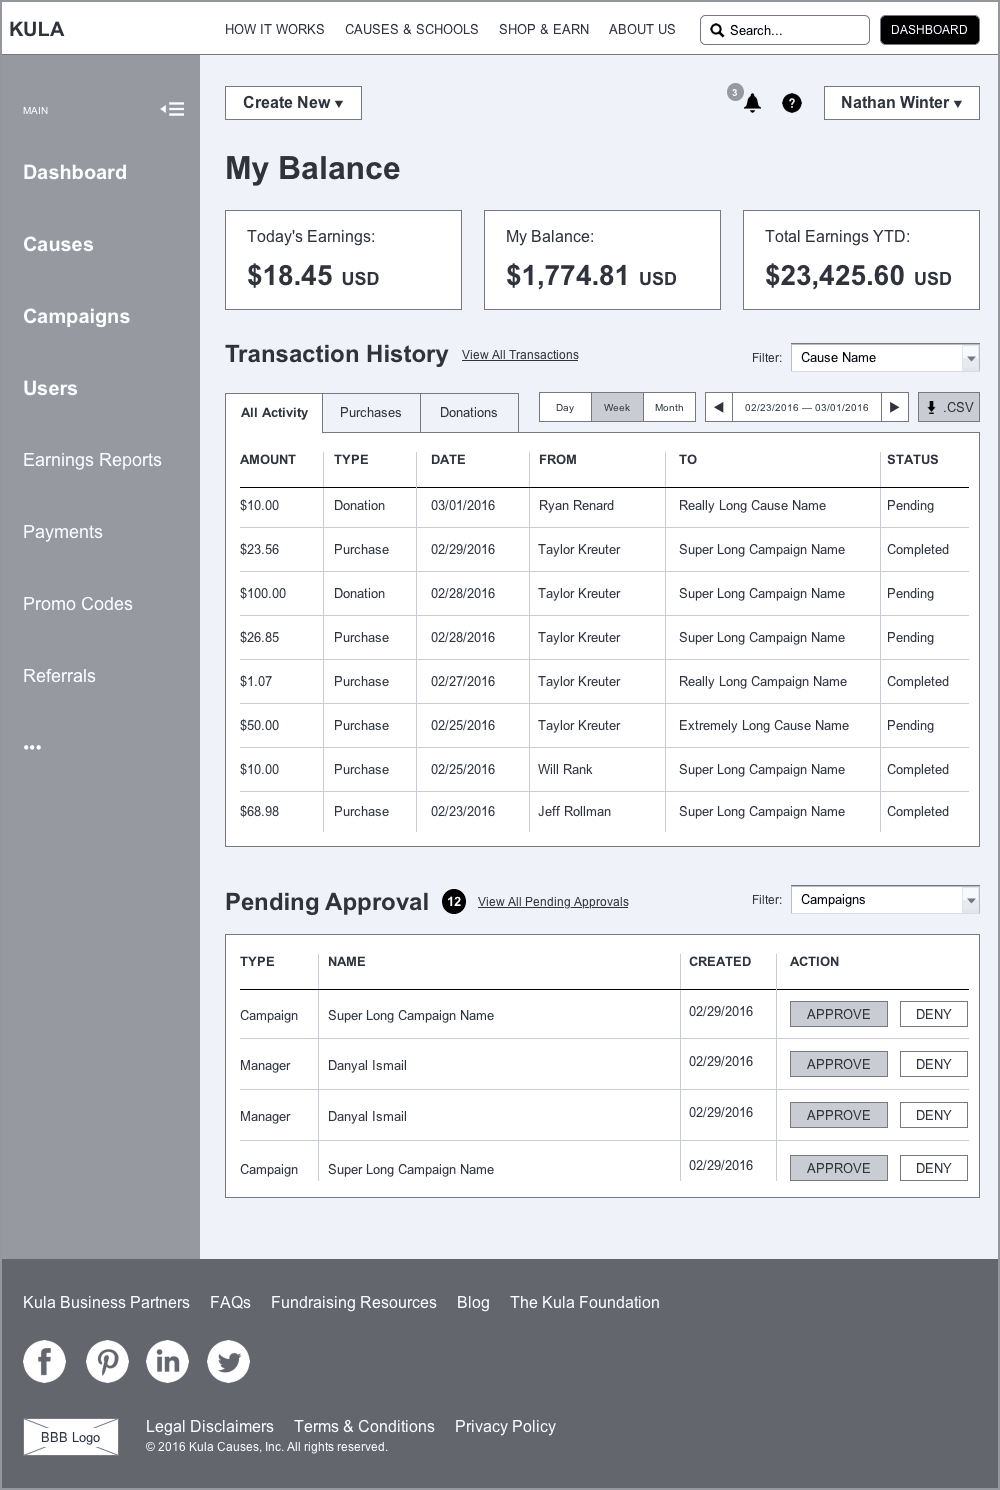Go to previous date range arrow
Viewport: 1000px width, 1490px height.
click(x=718, y=407)
